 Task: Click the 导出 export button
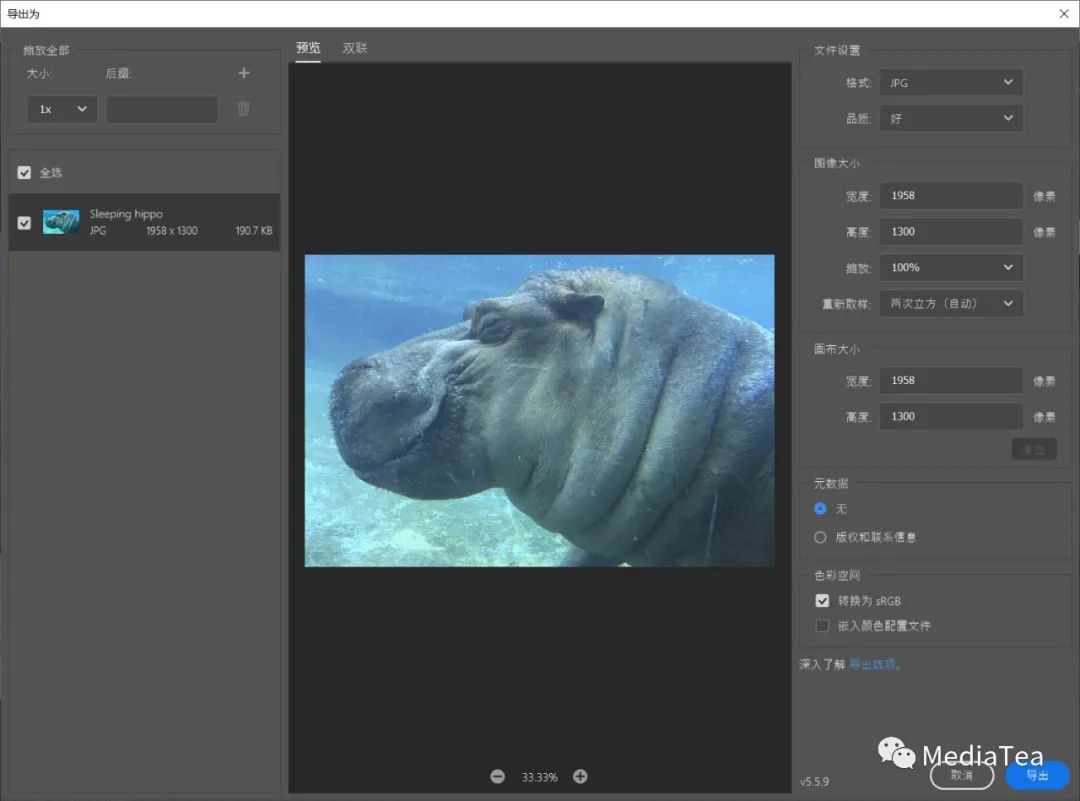[1037, 776]
